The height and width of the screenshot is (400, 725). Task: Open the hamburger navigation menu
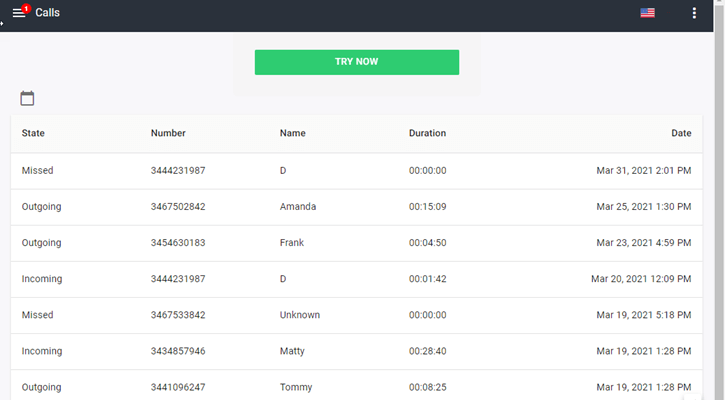18,13
